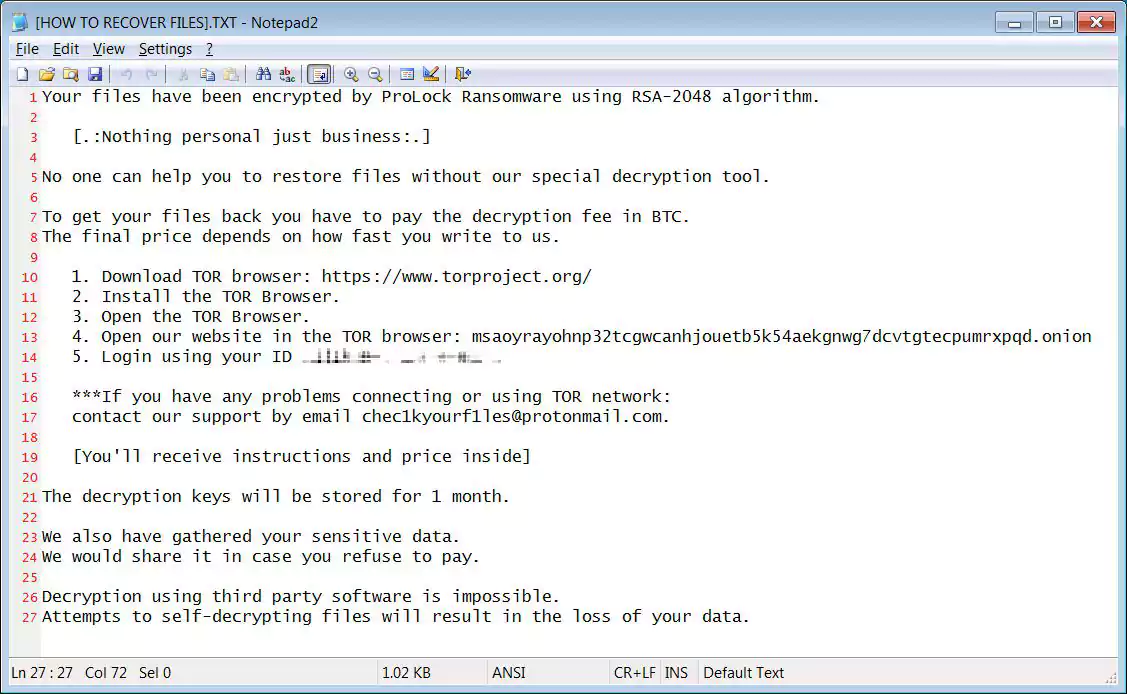The height and width of the screenshot is (694, 1127).
Task: Click the text 'ProLock Ransomware' on line 1
Action: (472, 96)
